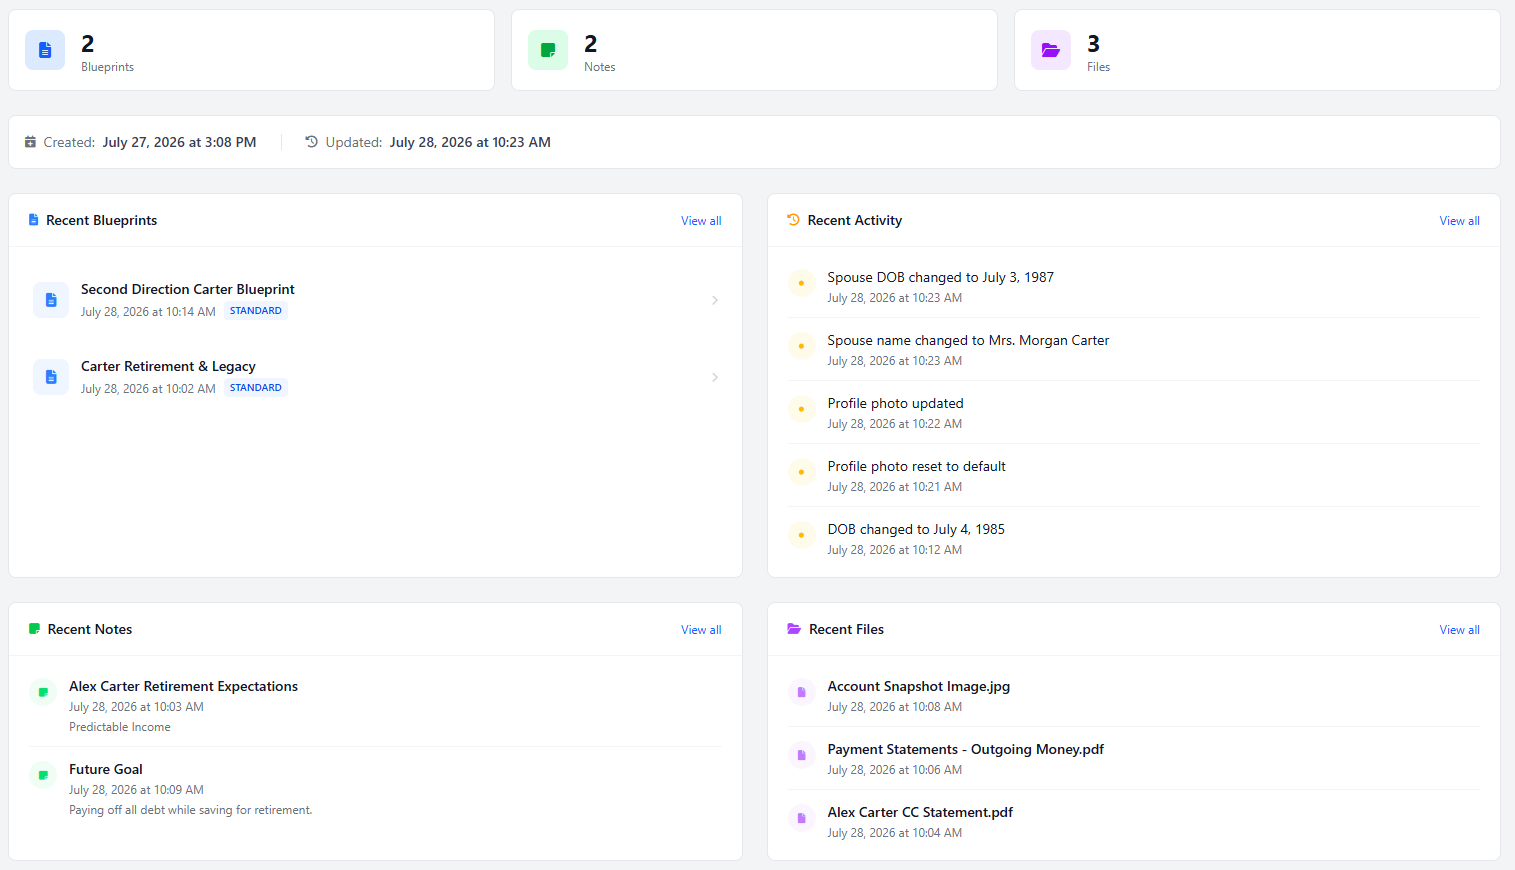Open the Second Direction Carter Blueprint title
Image resolution: width=1515 pixels, height=870 pixels.
tap(188, 289)
